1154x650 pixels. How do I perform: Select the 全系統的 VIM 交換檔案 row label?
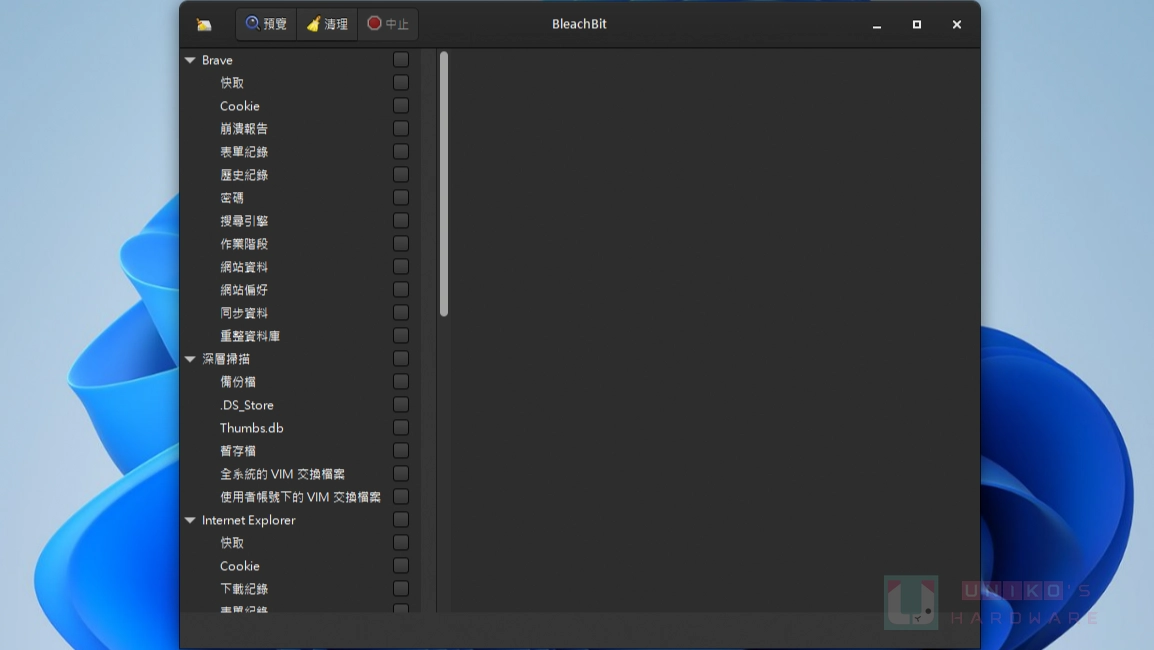pyautogui.click(x=283, y=474)
